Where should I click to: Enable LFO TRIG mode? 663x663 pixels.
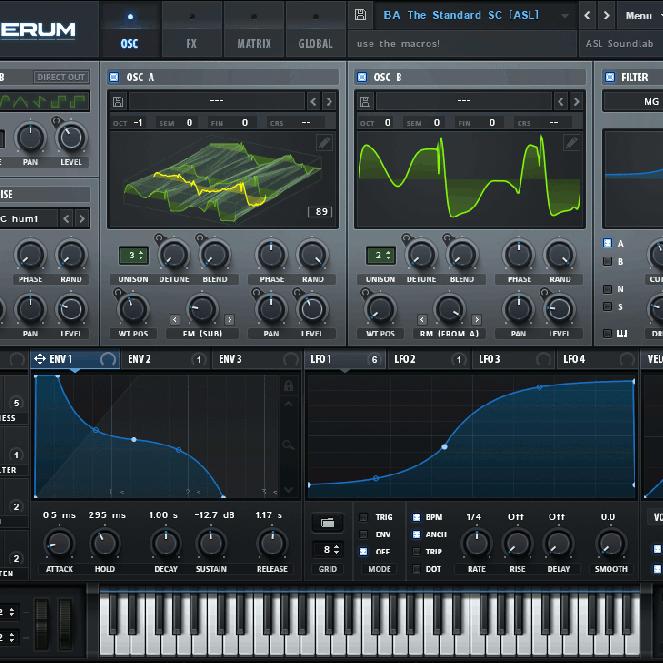363,517
